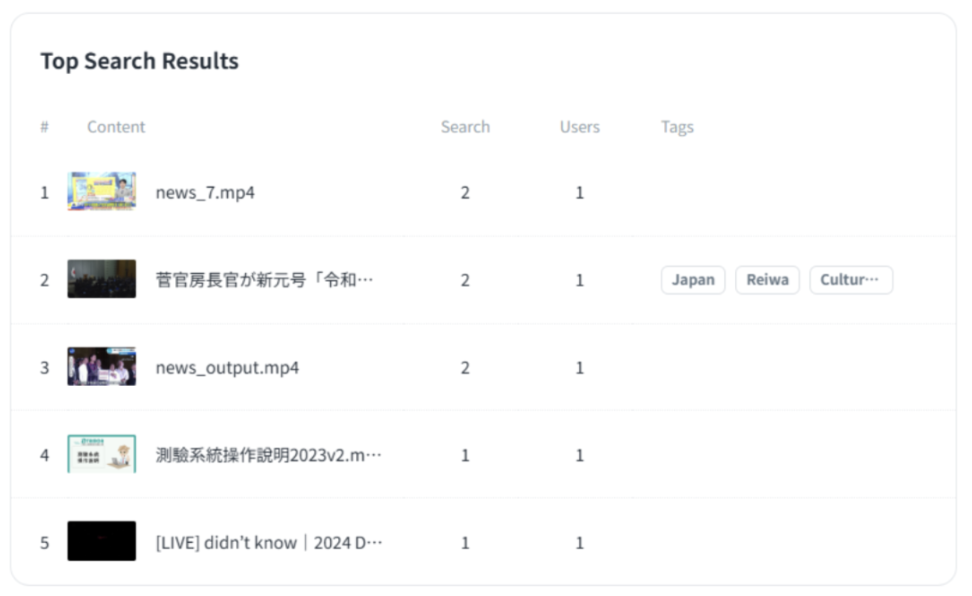Screen dimensions: 972x596
Task: Click the # rank column header
Action: pos(44,127)
